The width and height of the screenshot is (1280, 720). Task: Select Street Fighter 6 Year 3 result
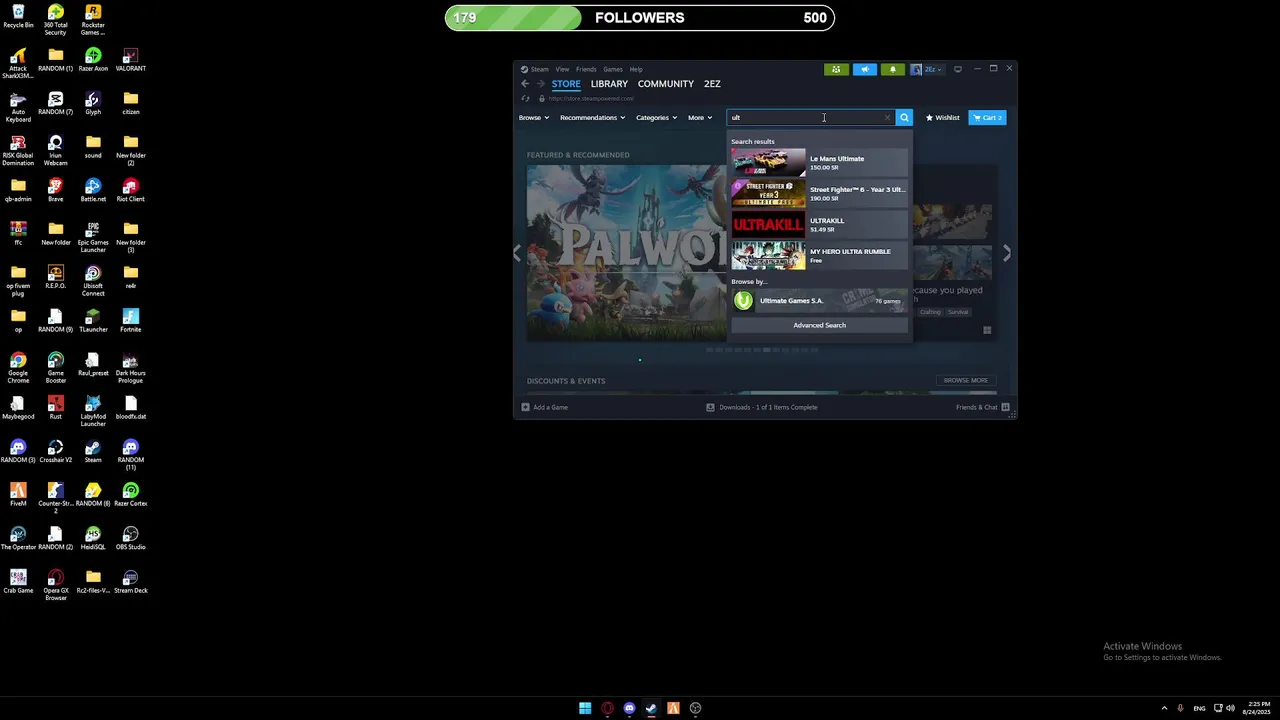tap(819, 193)
